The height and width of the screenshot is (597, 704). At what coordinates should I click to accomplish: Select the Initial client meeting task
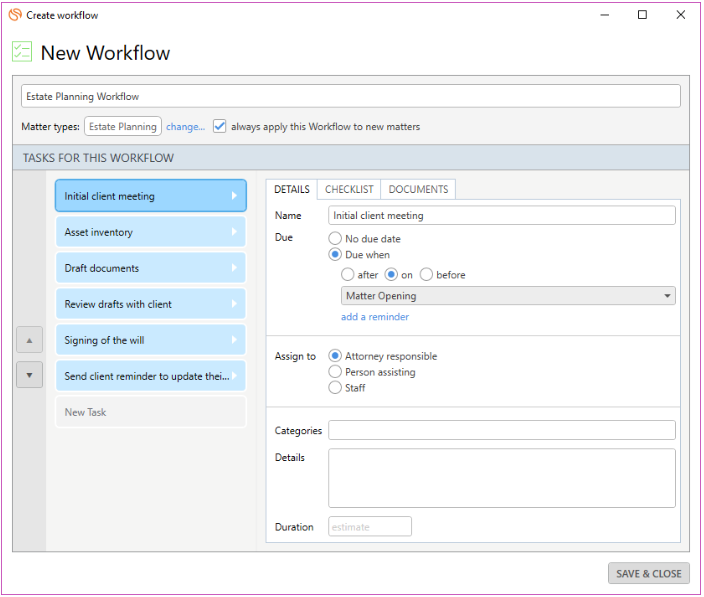pyautogui.click(x=151, y=196)
